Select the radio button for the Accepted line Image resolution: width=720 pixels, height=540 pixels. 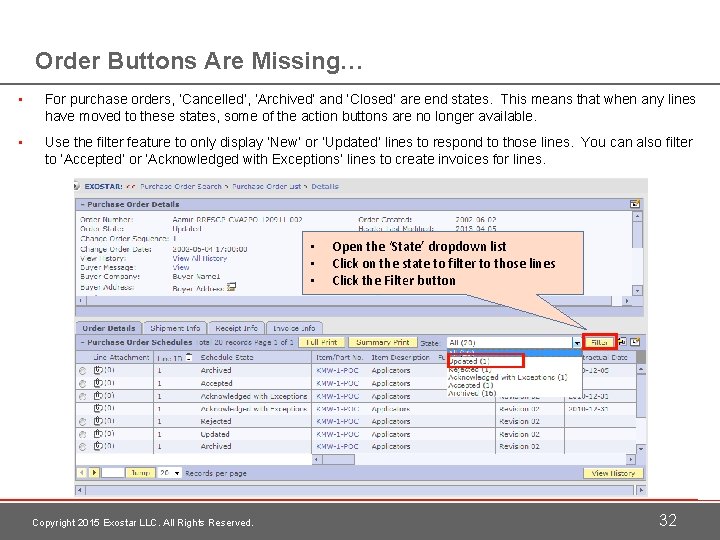pos(82,383)
